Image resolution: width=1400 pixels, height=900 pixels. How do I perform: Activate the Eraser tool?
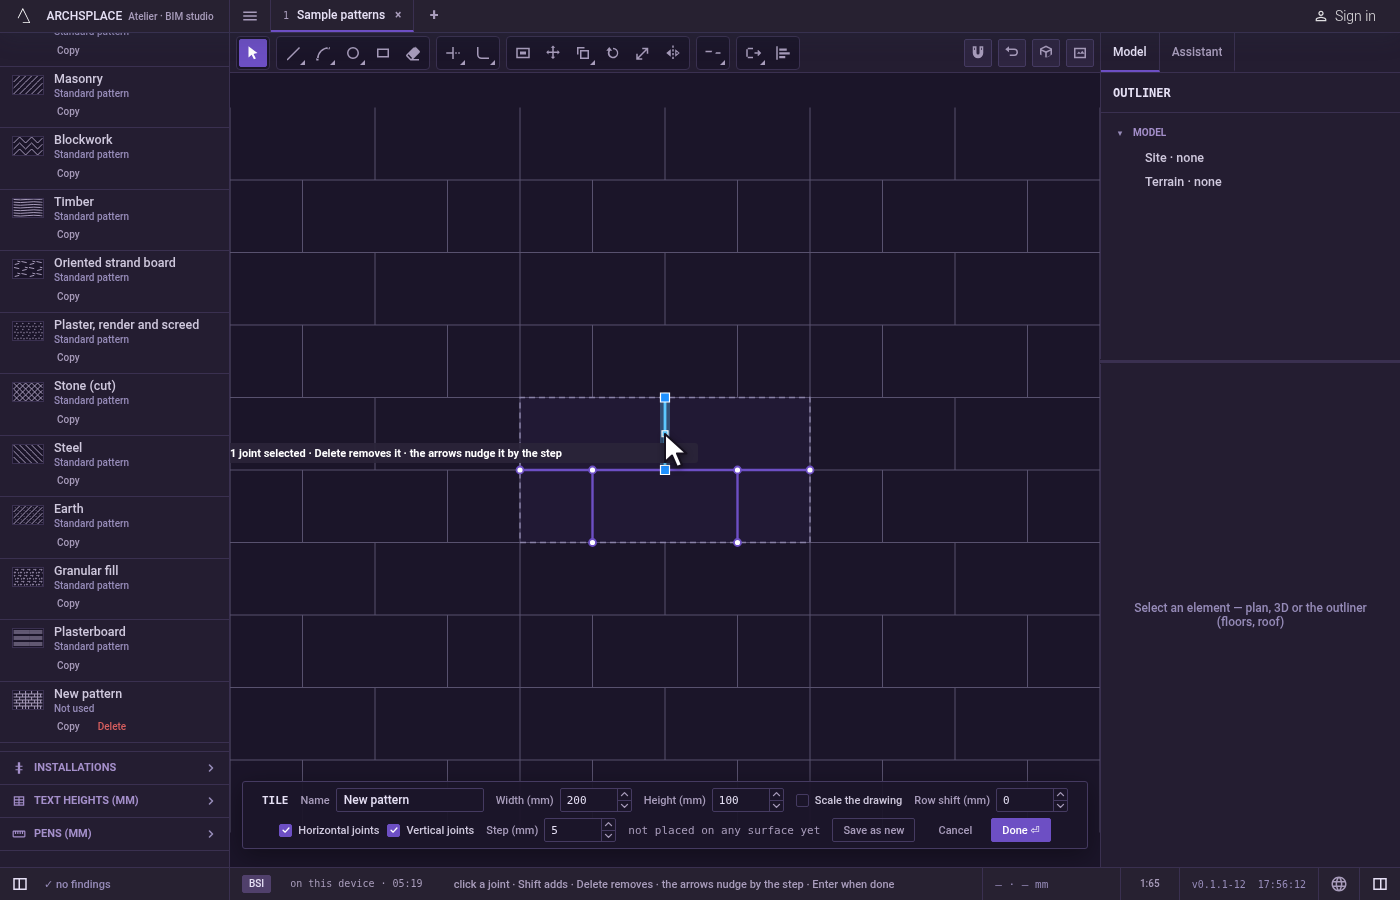coord(413,53)
